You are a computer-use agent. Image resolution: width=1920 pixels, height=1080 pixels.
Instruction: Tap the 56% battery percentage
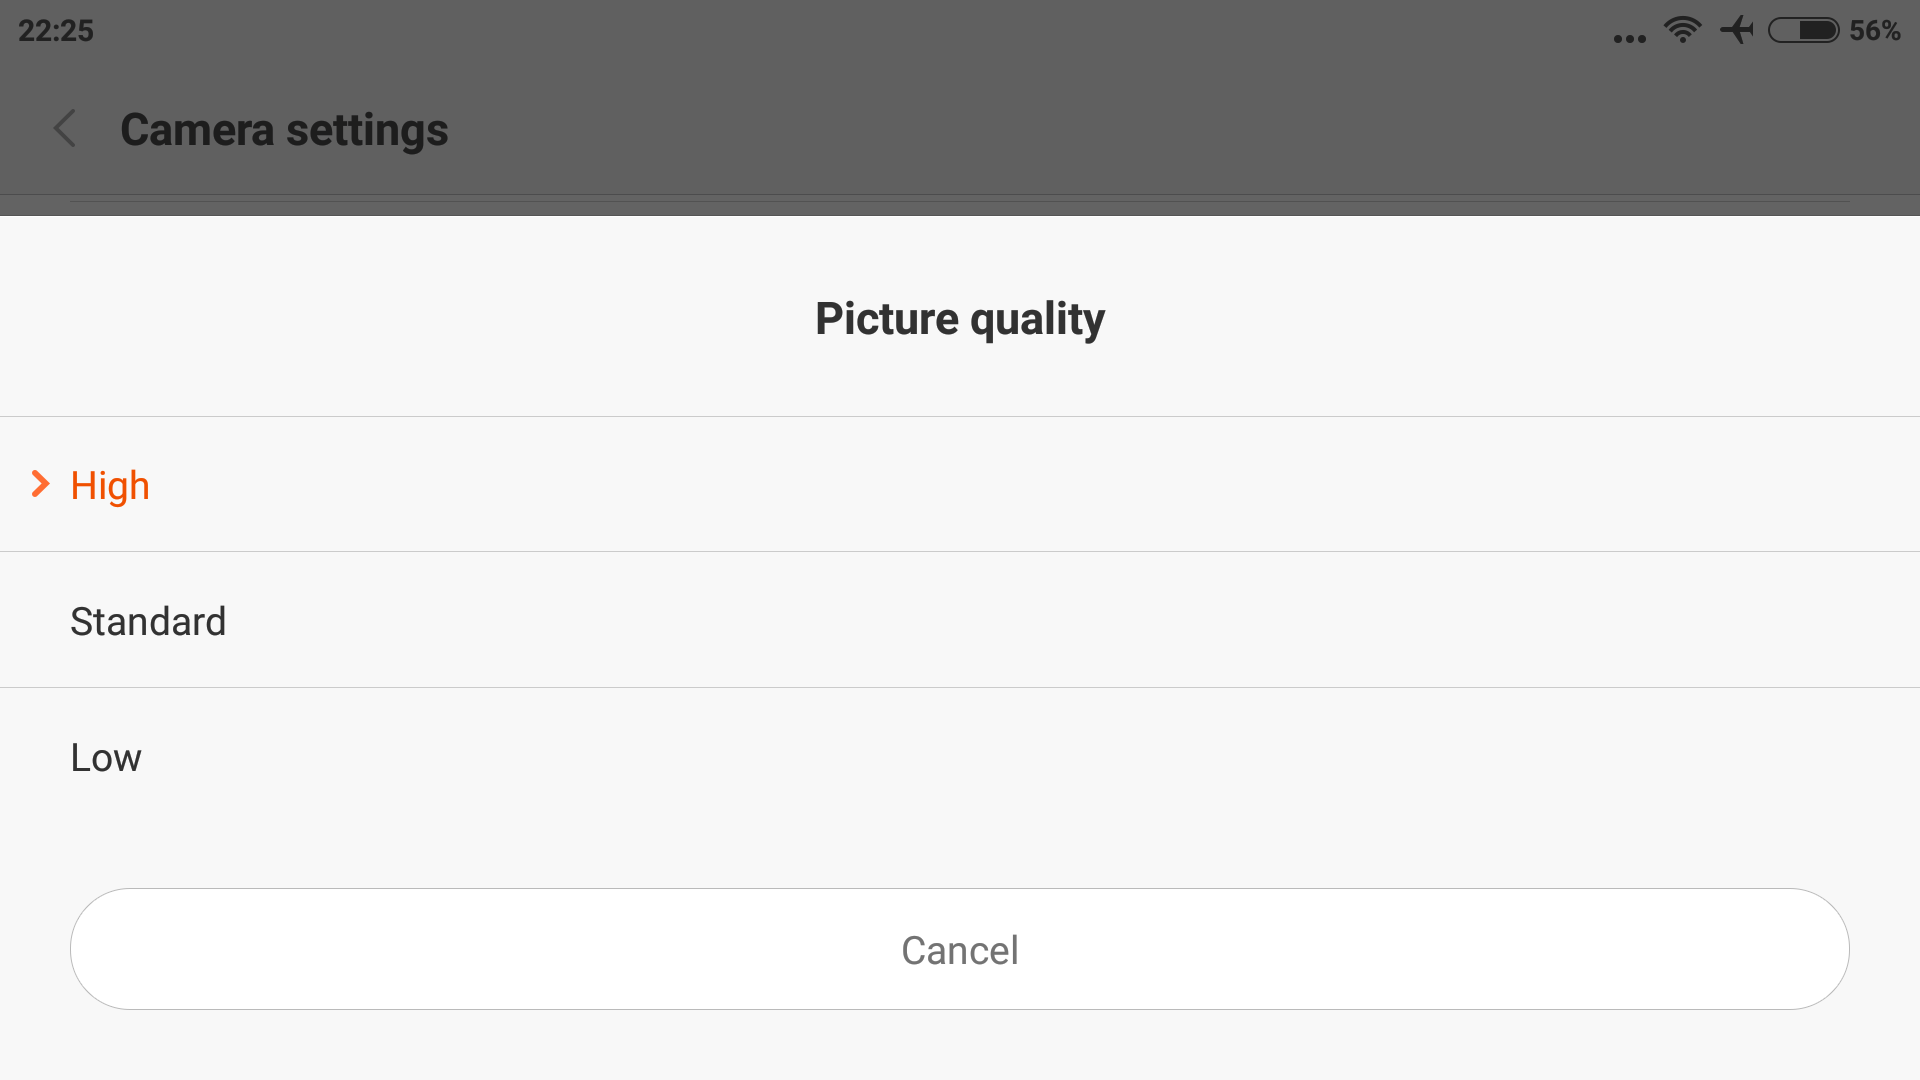click(1875, 31)
